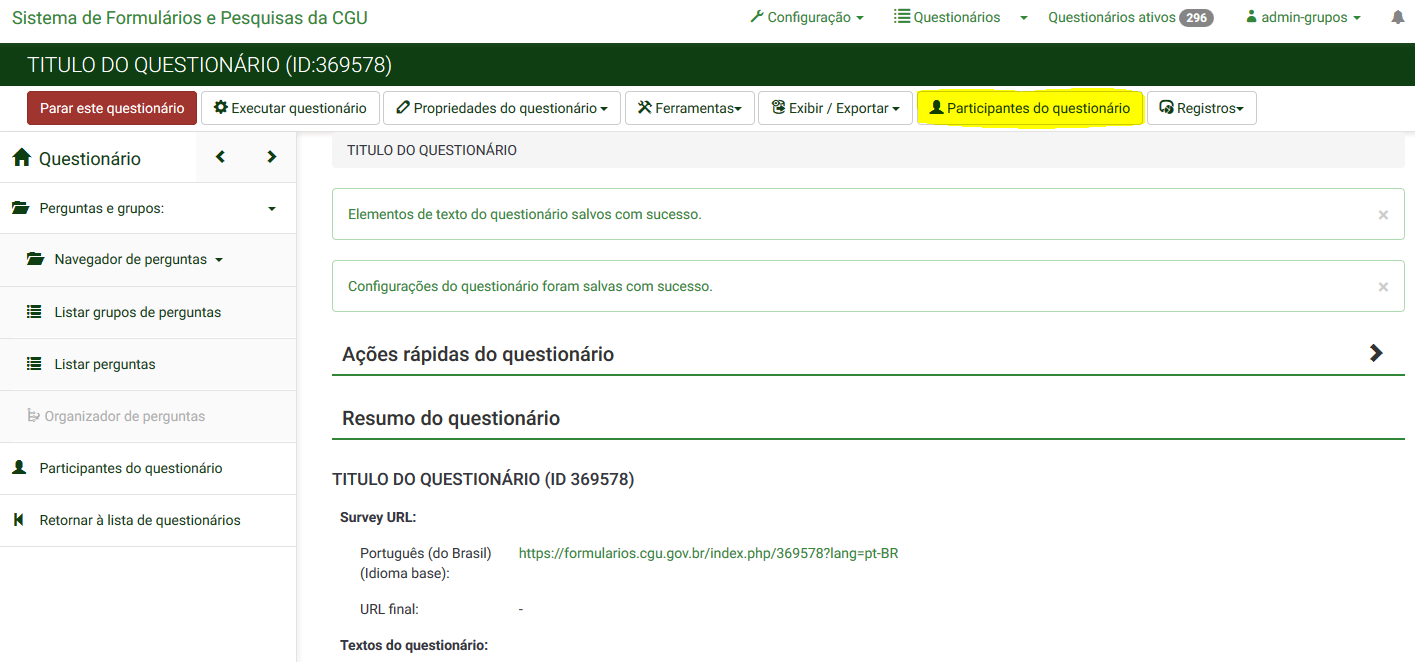The width and height of the screenshot is (1415, 662).
Task: Click Parar este questionário button
Action: pyautogui.click(x=111, y=107)
